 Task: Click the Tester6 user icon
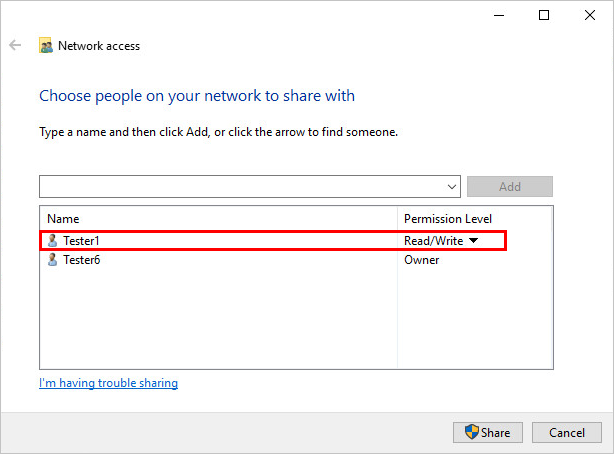pyautogui.click(x=53, y=260)
